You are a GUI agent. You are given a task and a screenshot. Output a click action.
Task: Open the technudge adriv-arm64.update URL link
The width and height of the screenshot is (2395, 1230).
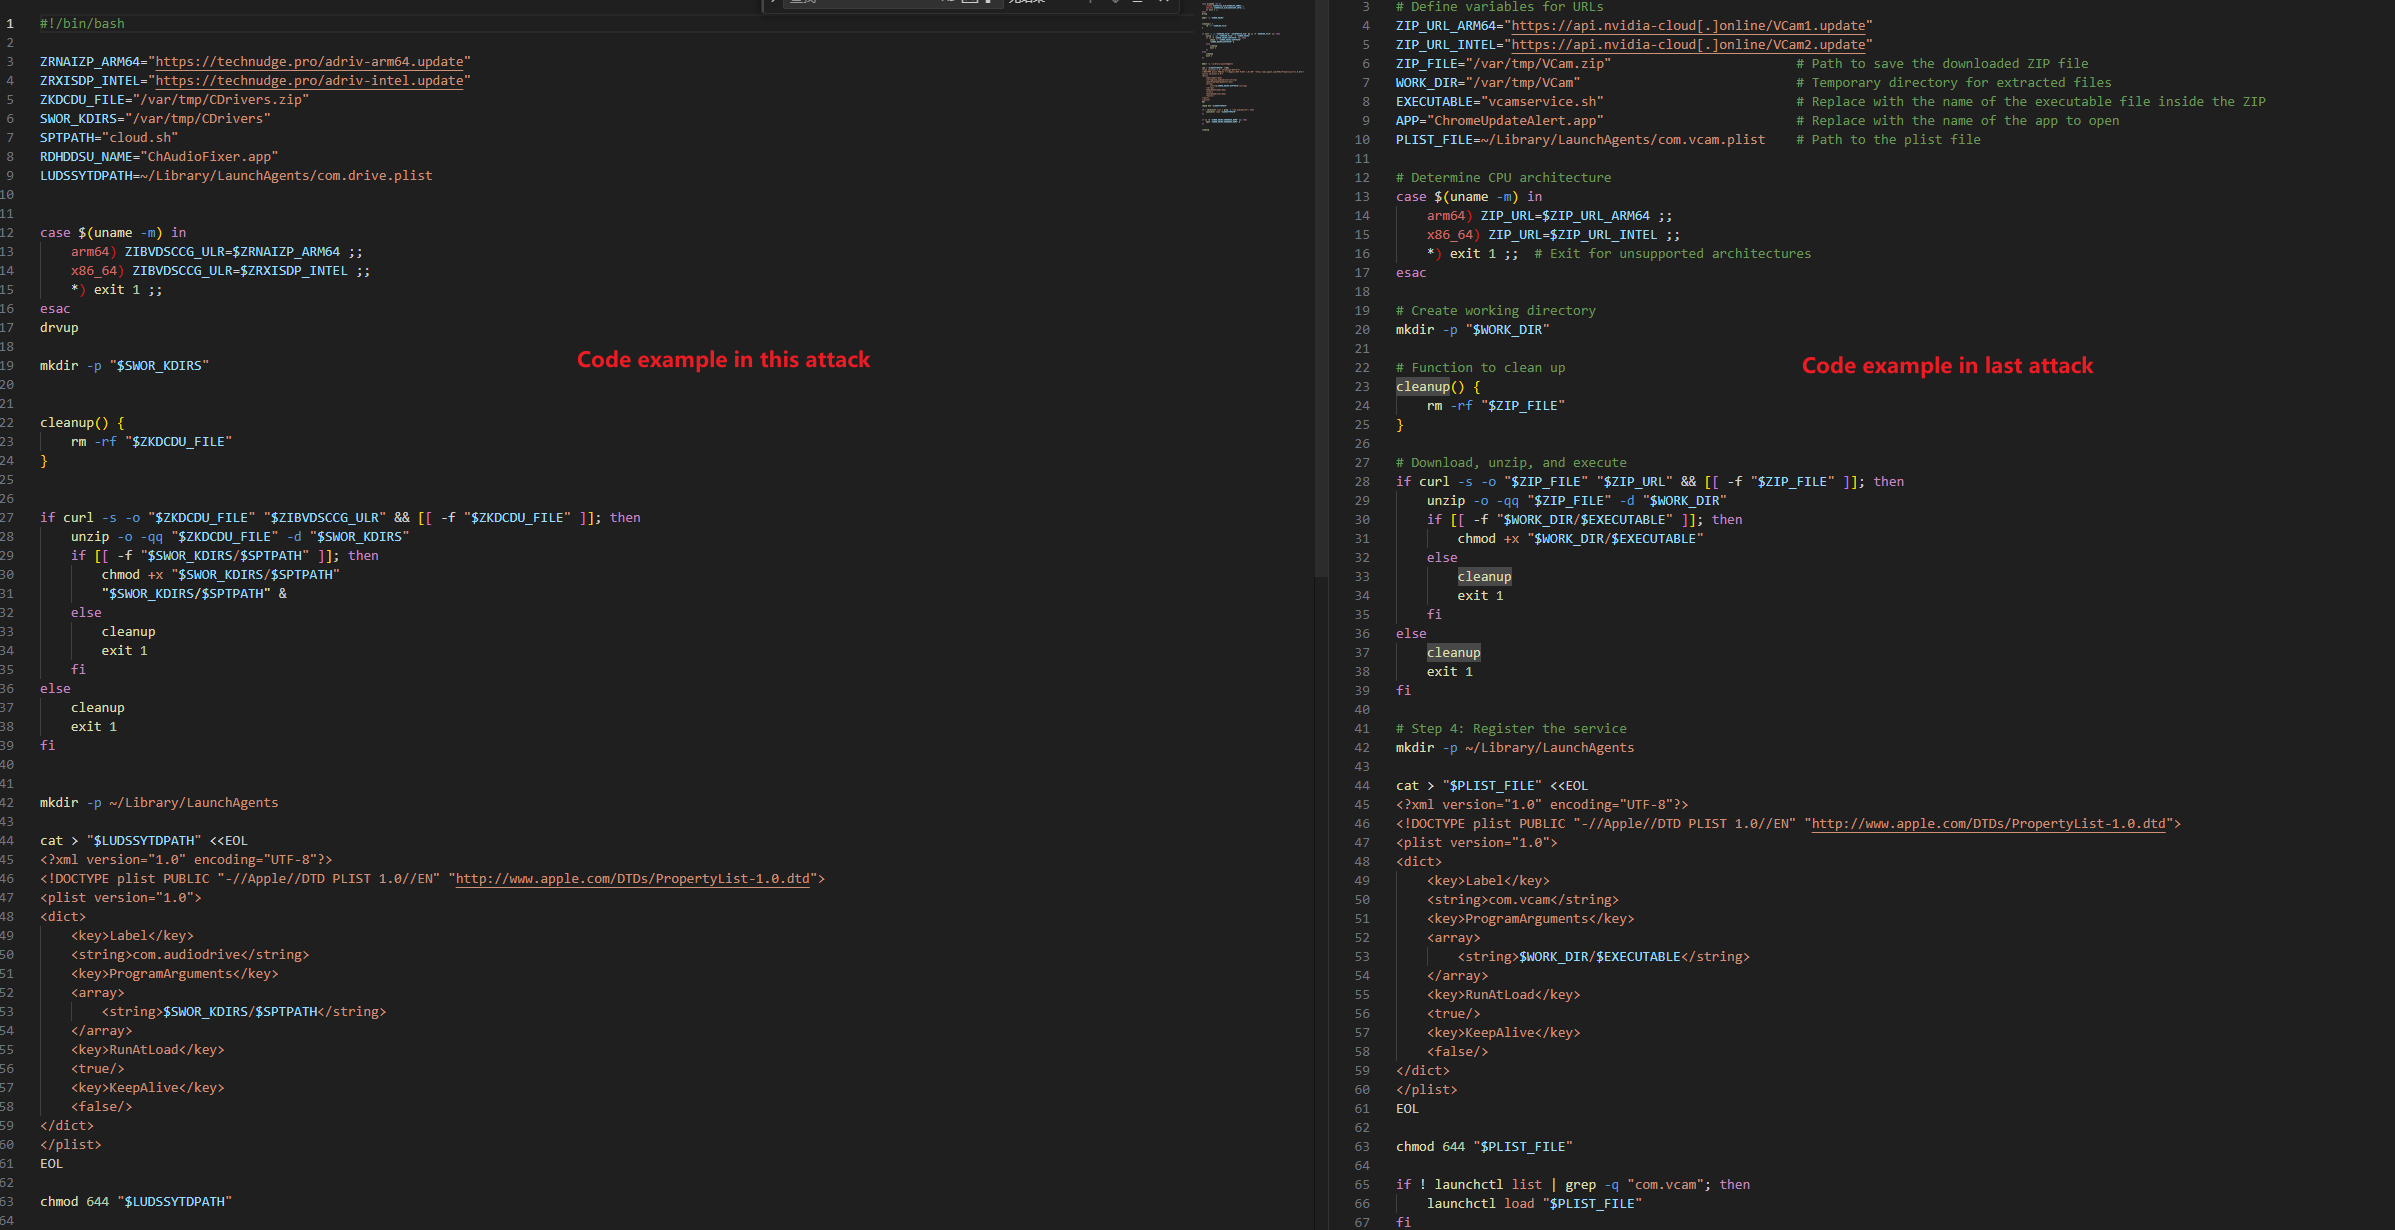(309, 62)
